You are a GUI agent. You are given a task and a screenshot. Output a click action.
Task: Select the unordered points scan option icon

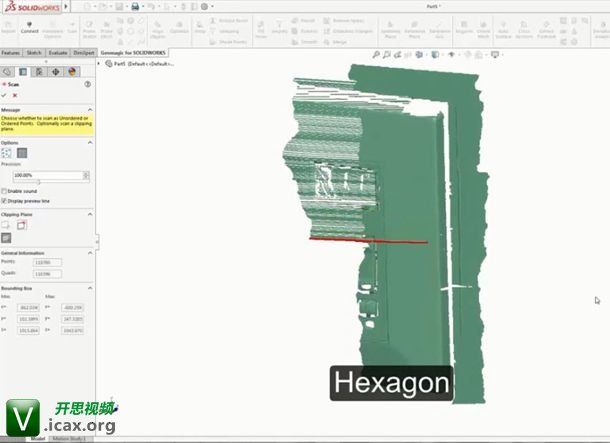tap(6, 153)
